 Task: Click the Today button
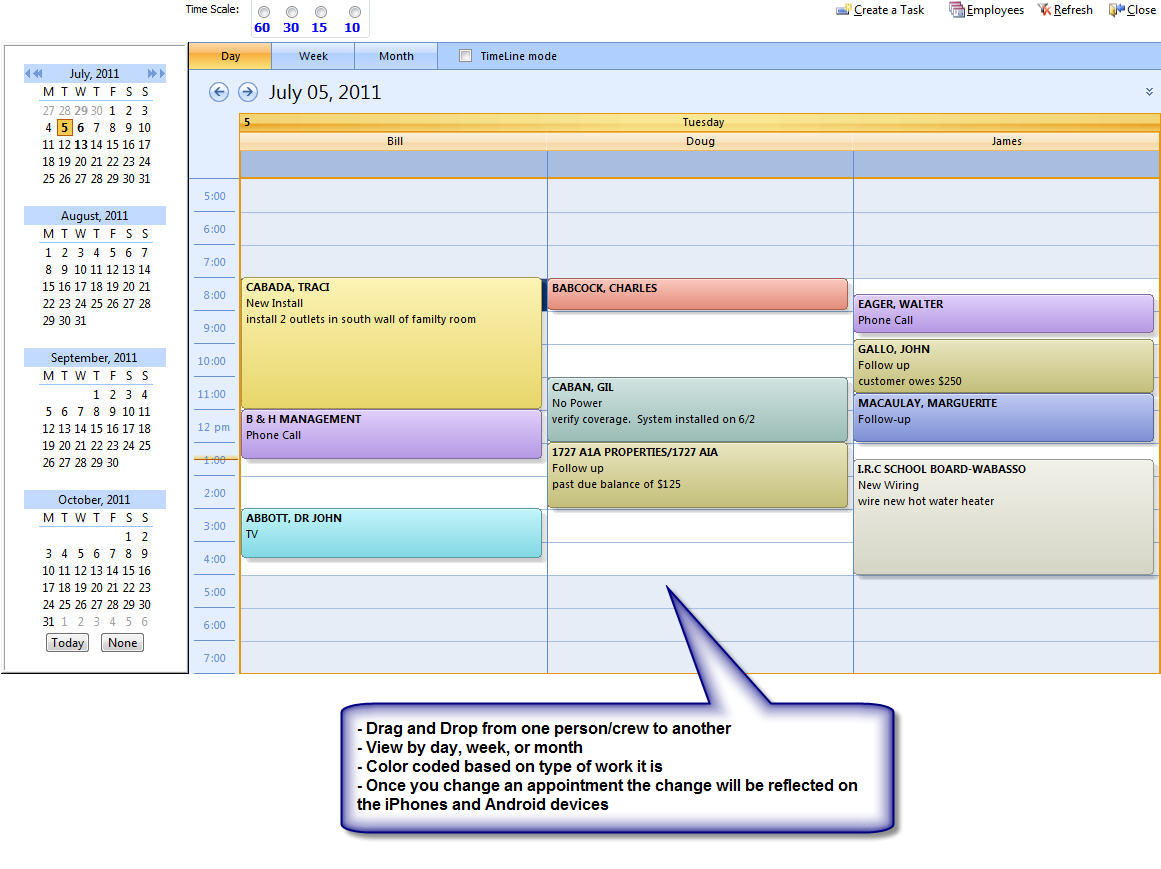66,642
